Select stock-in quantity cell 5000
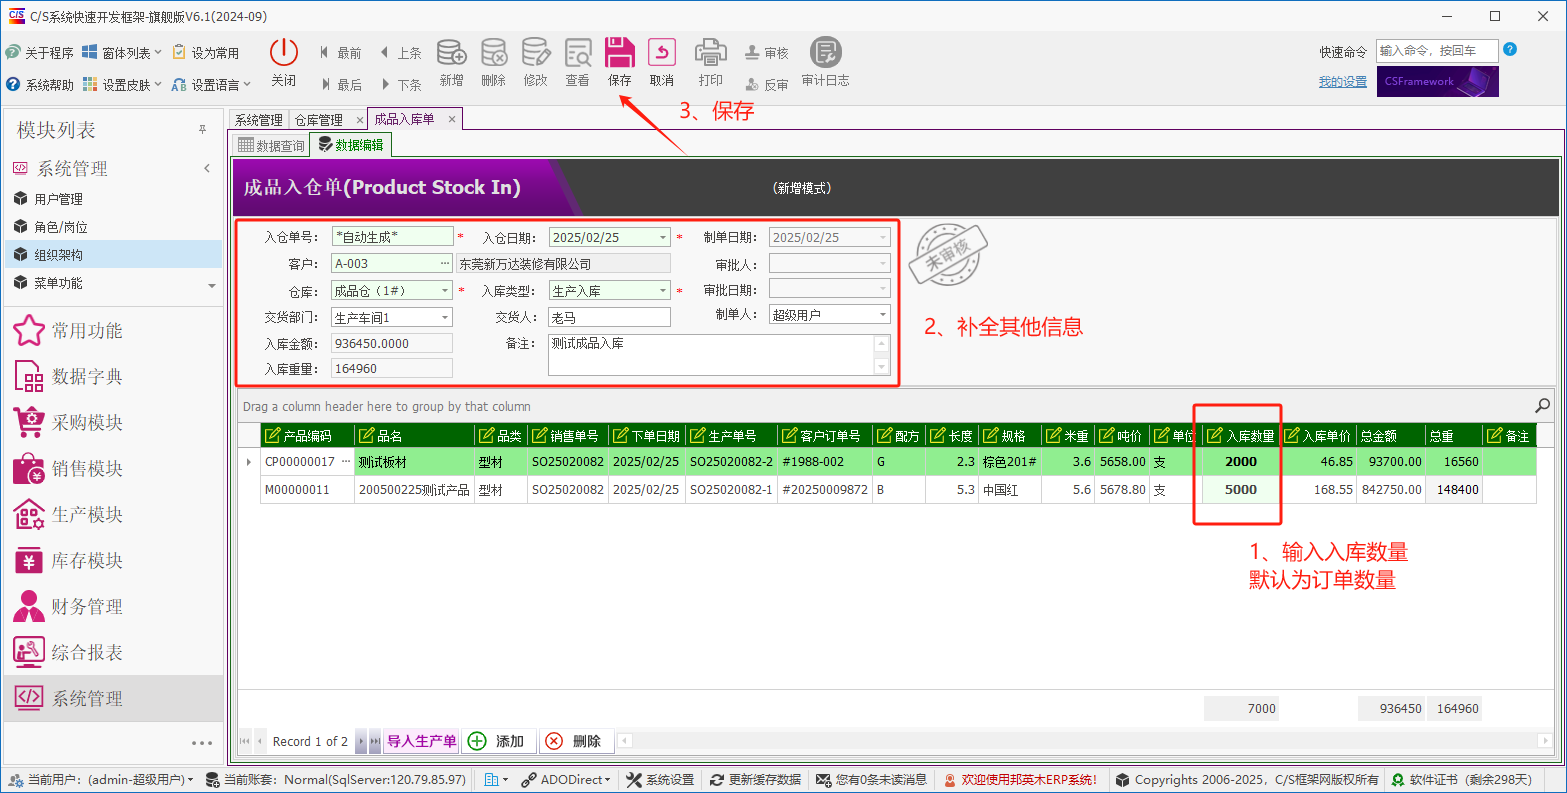This screenshot has height=793, width=1567. pos(1240,490)
